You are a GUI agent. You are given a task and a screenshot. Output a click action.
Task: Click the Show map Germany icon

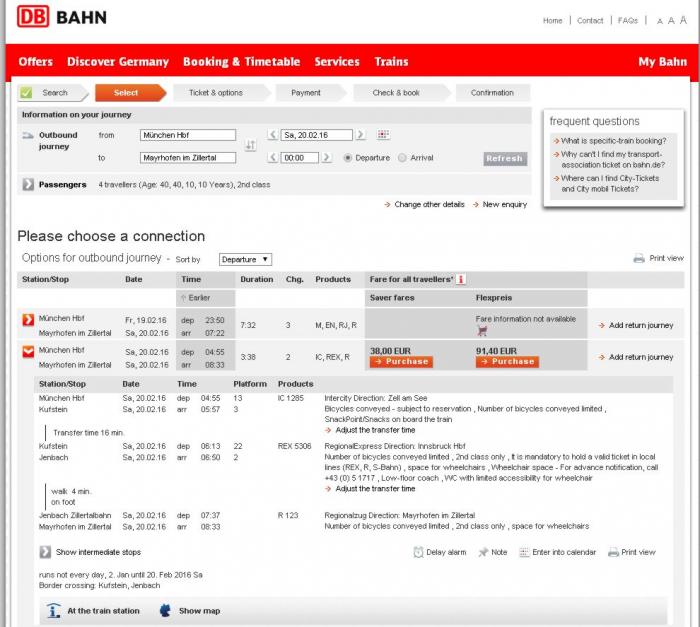tap(165, 610)
